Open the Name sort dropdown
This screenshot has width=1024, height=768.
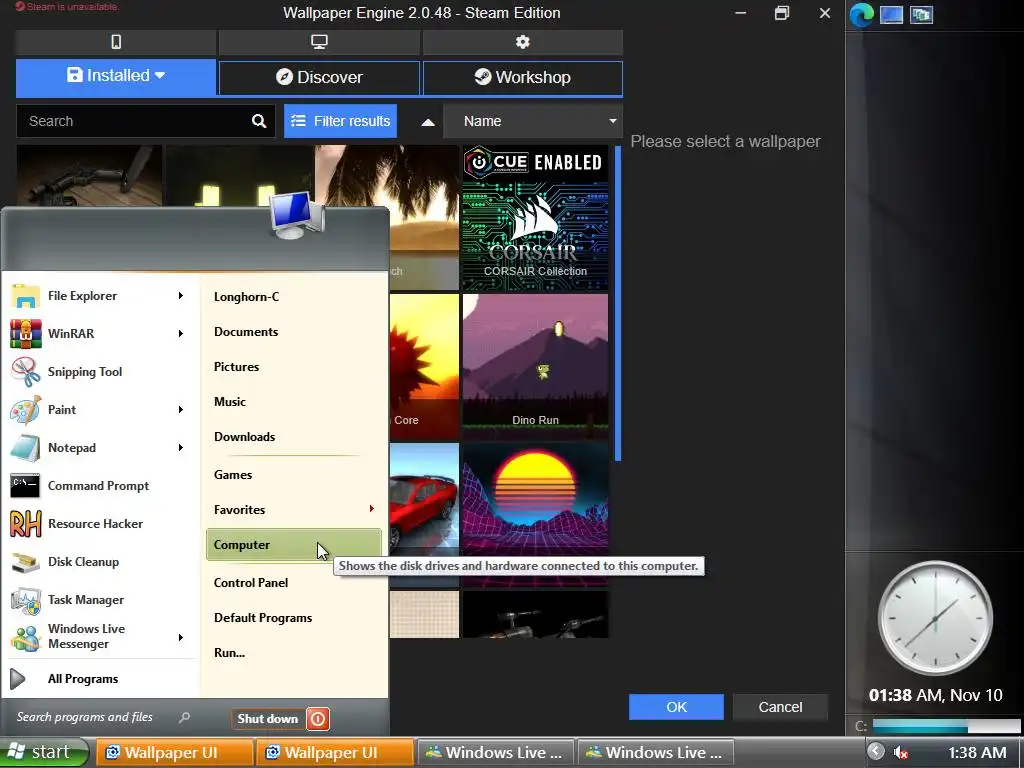point(533,121)
